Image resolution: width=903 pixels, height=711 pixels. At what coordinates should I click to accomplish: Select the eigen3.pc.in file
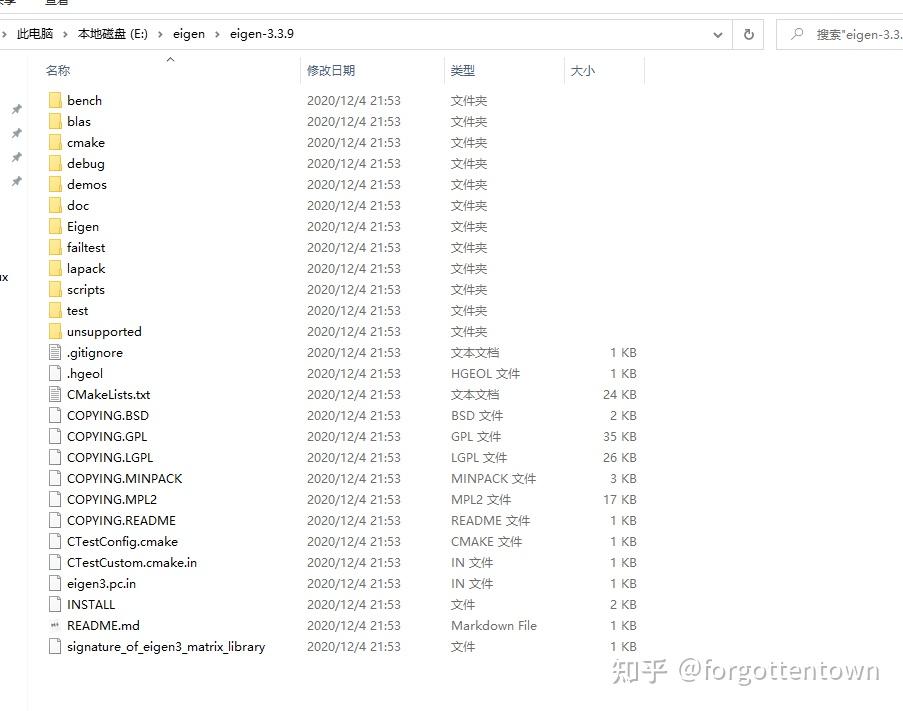click(102, 583)
